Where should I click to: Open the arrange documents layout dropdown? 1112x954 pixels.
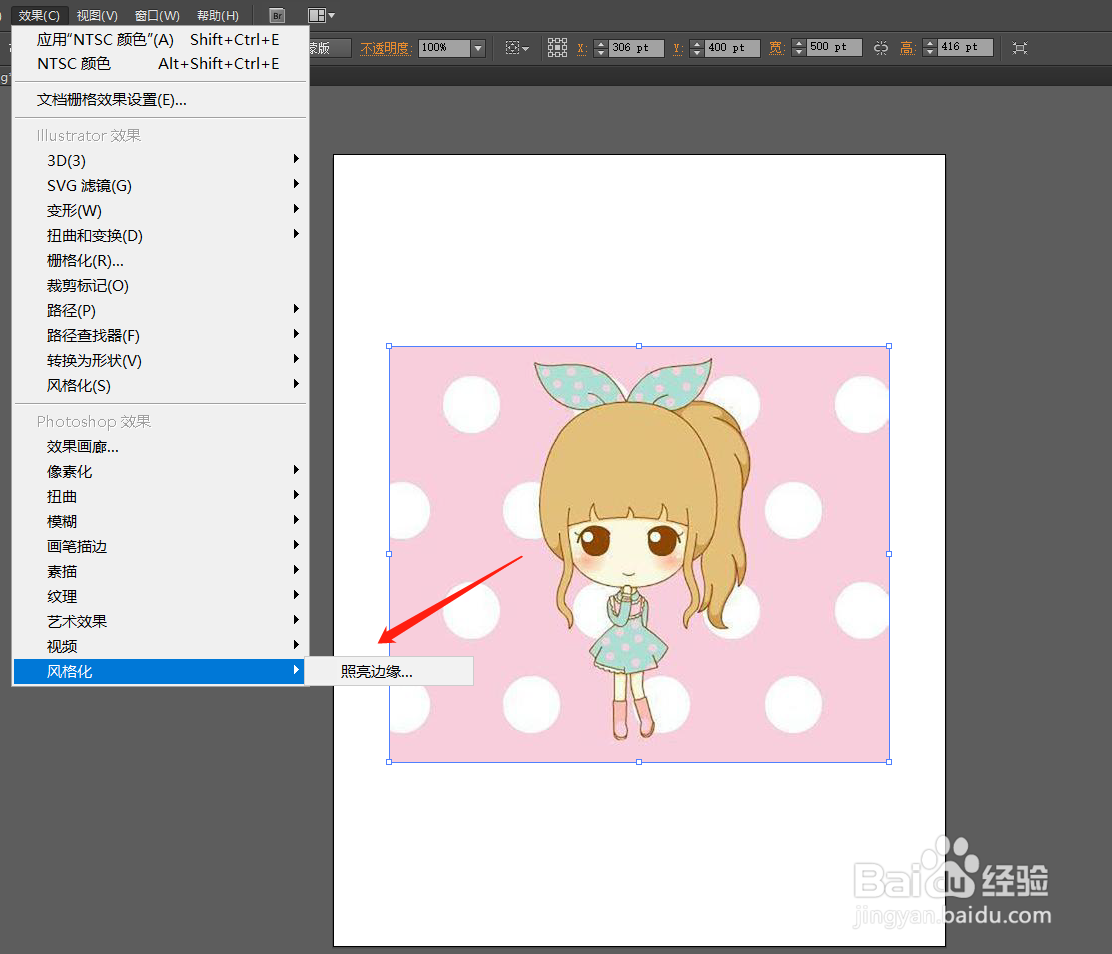tap(321, 15)
